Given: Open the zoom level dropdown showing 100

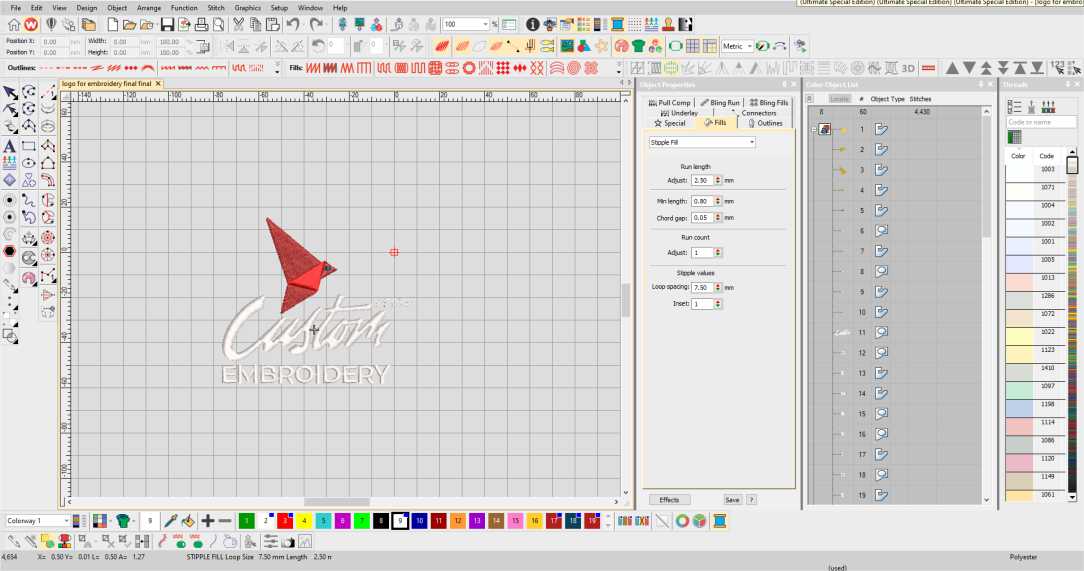Looking at the screenshot, I should pos(486,24).
